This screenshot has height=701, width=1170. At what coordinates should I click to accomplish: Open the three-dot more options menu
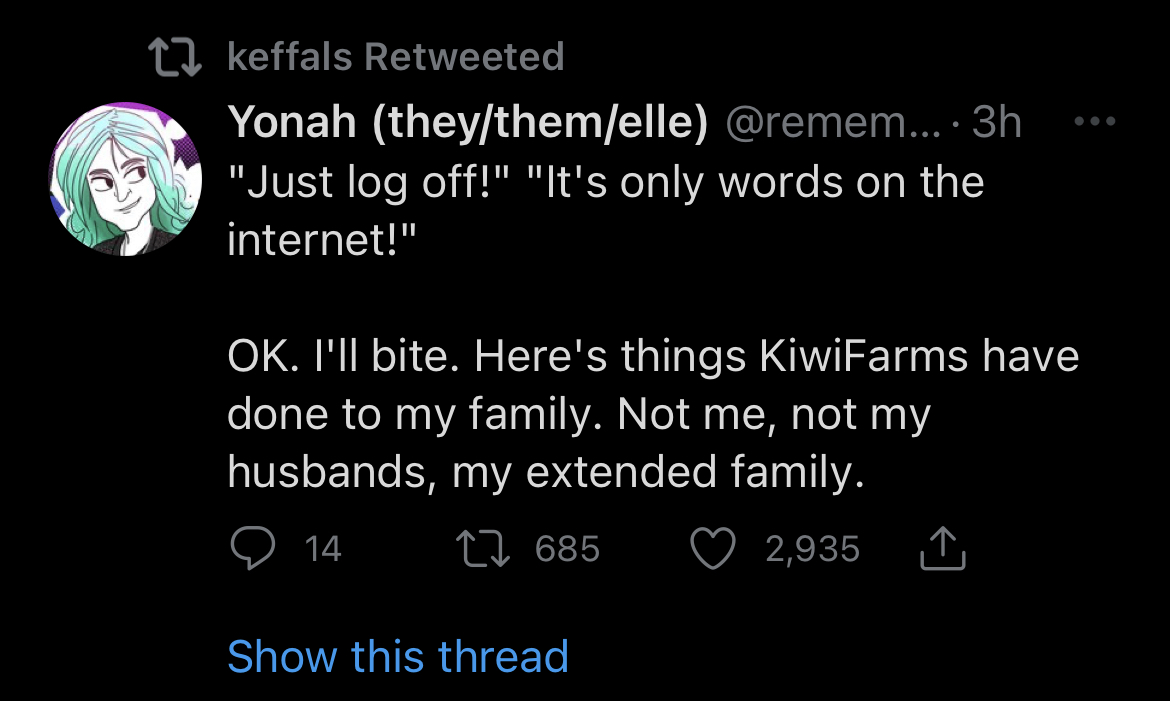click(x=1095, y=120)
